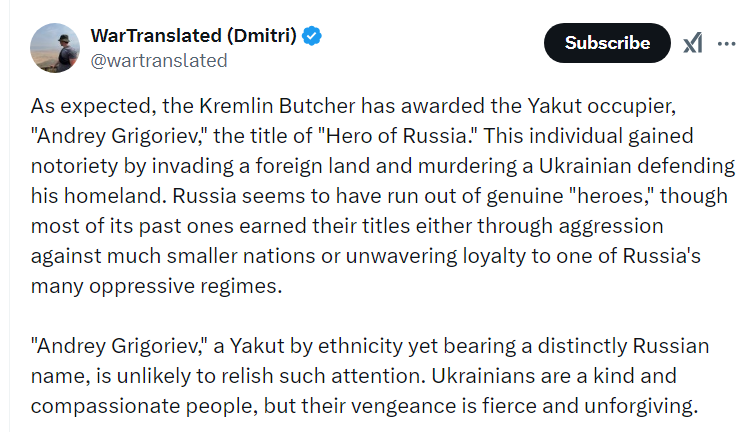The height and width of the screenshot is (432, 755).
Task: Open the three-dot more options menu
Action: (x=726, y=43)
